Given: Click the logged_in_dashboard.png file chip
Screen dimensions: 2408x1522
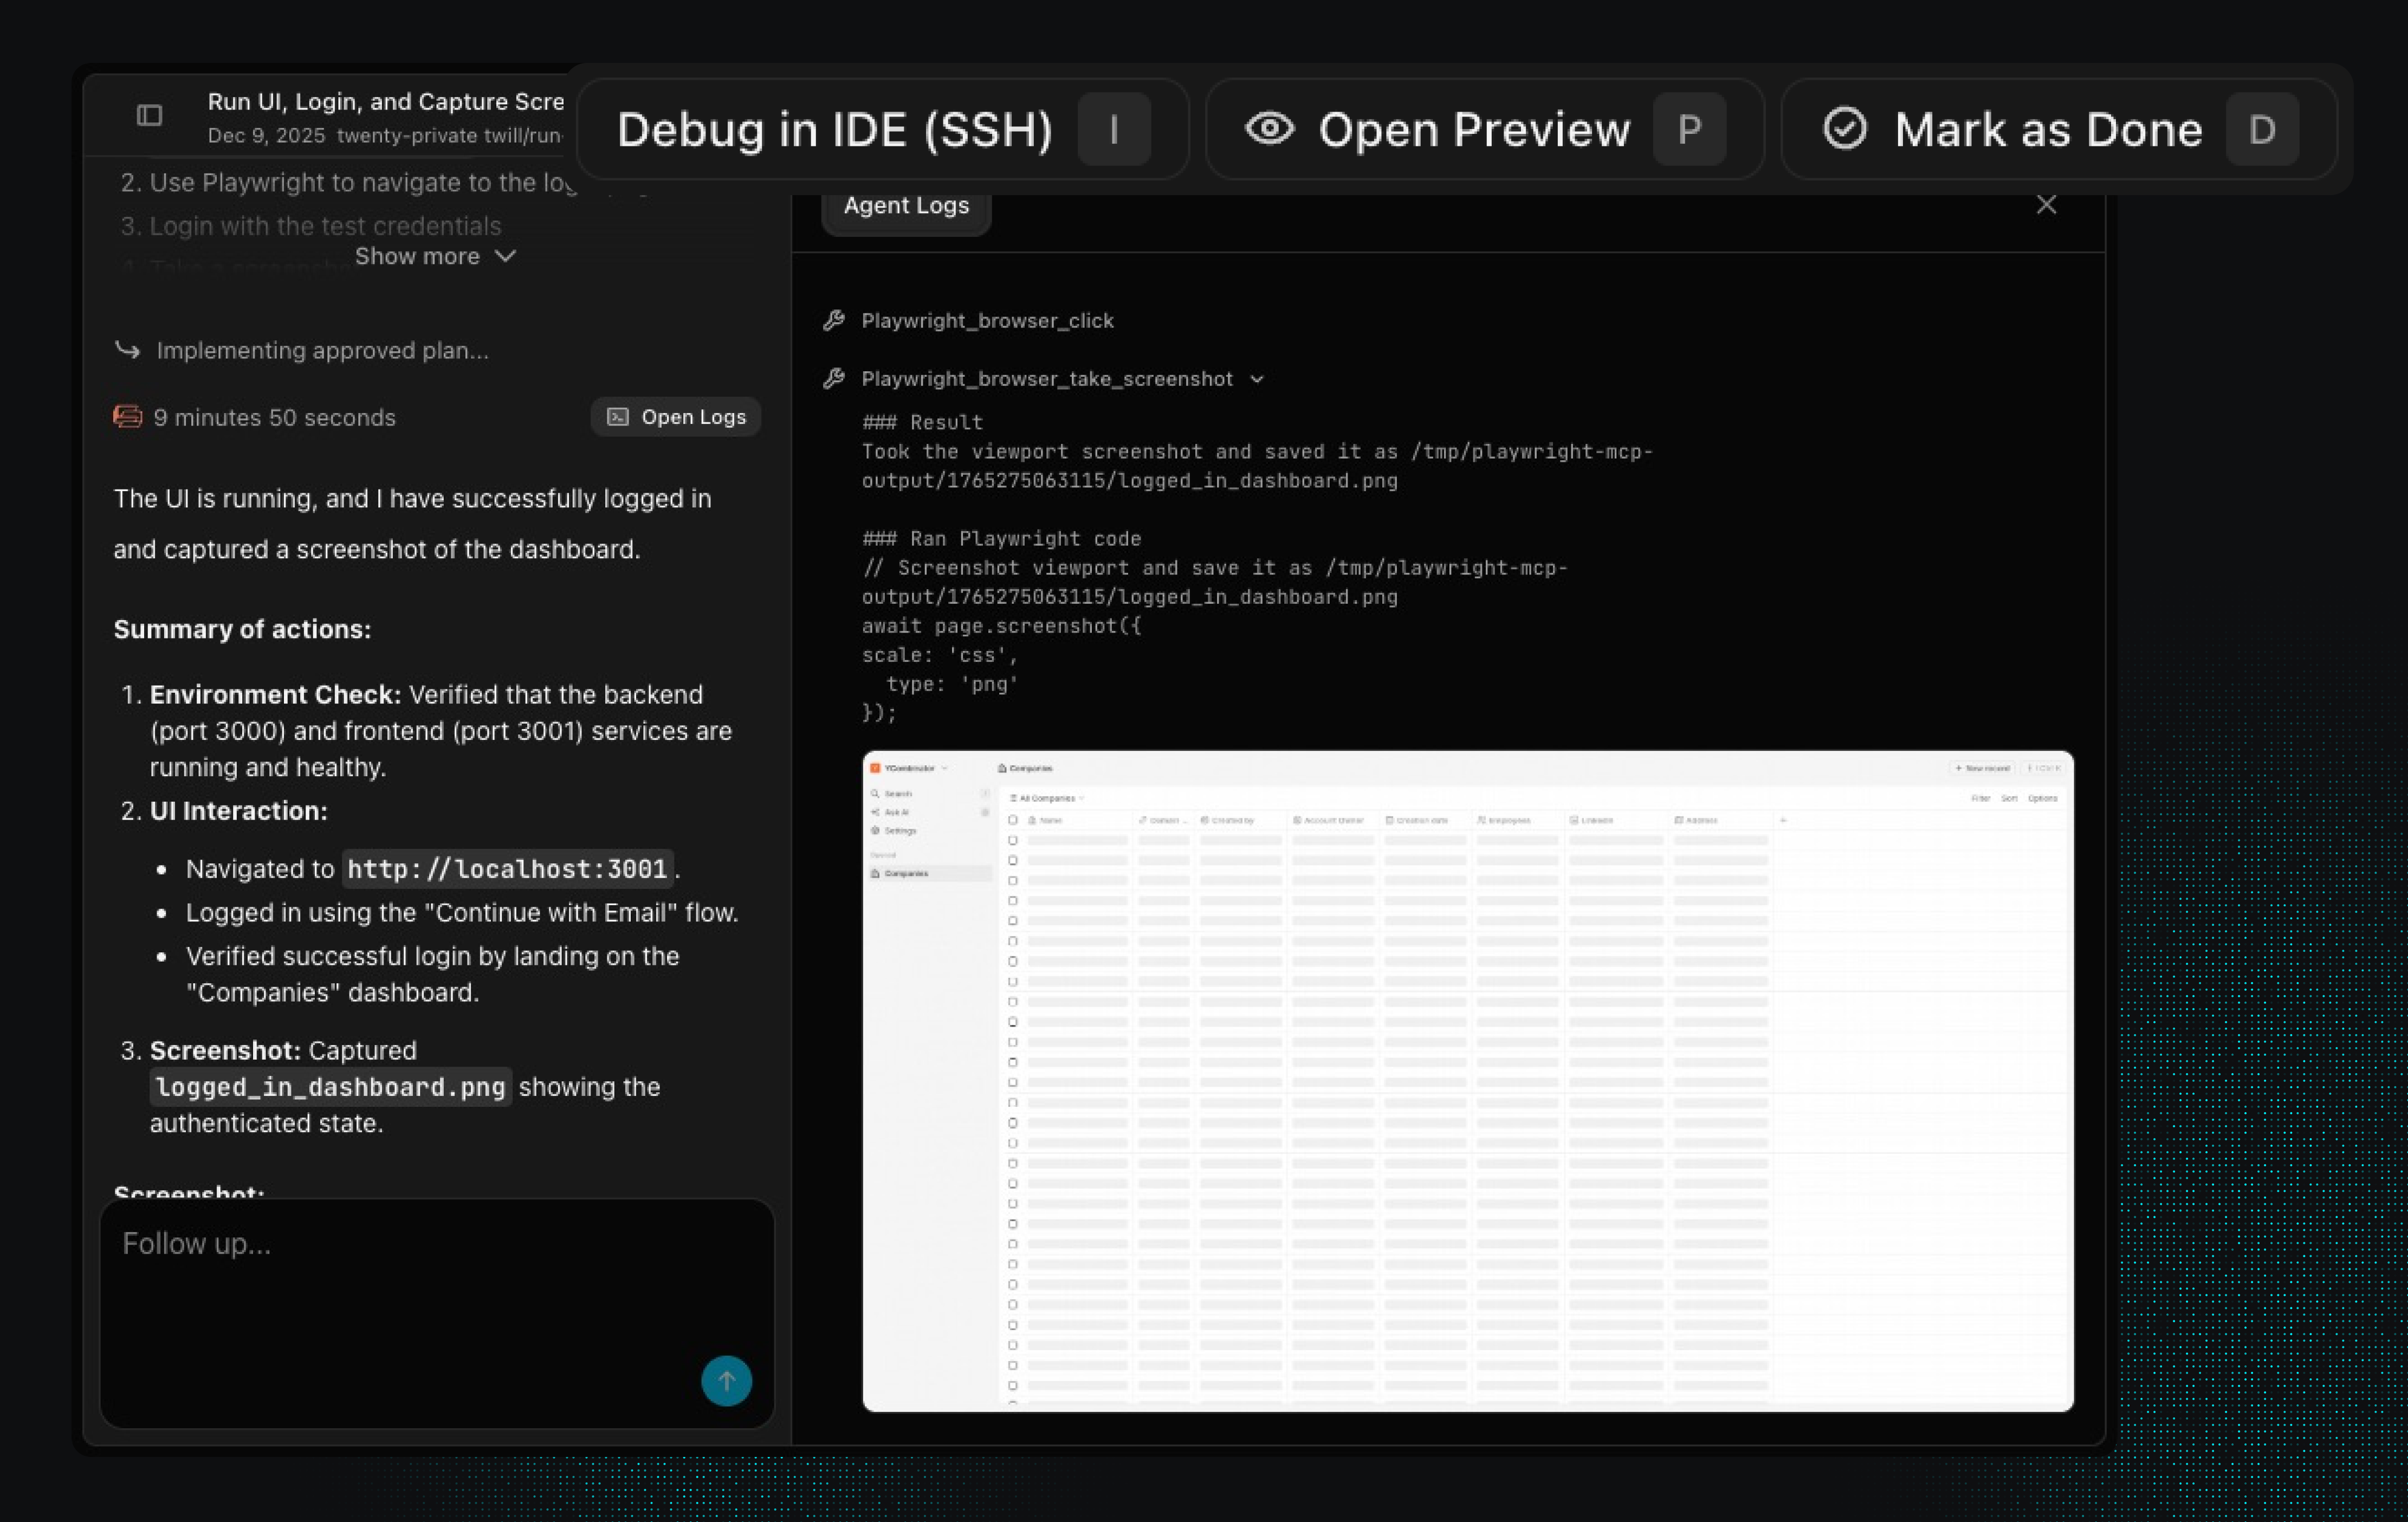Looking at the screenshot, I should [x=330, y=1087].
